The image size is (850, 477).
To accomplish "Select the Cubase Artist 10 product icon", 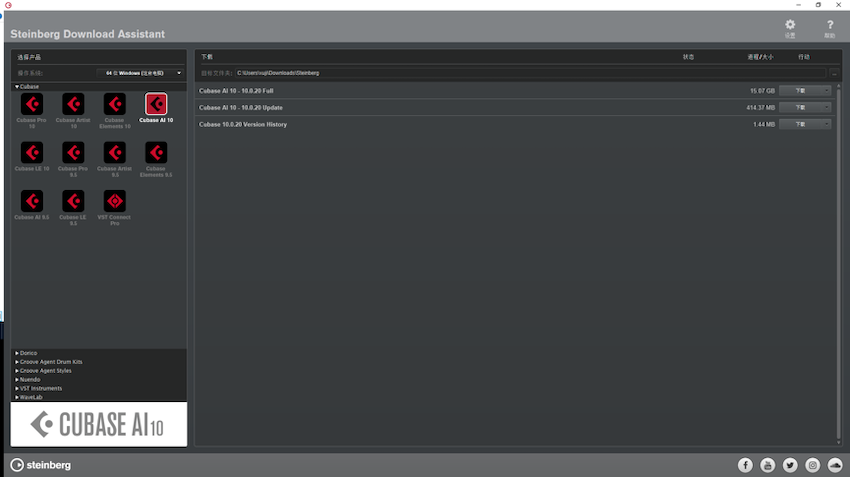I will (73, 104).
